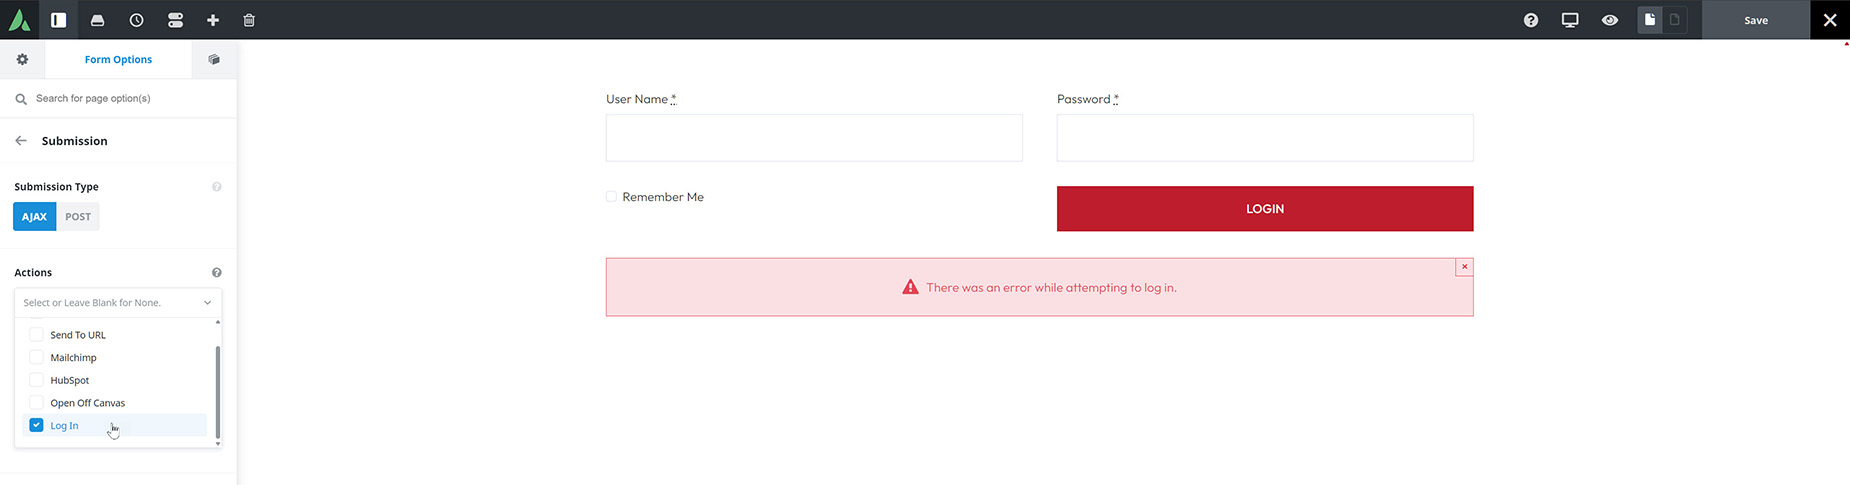
Task: Open the cube icon tab in sidebar
Action: pyautogui.click(x=214, y=59)
